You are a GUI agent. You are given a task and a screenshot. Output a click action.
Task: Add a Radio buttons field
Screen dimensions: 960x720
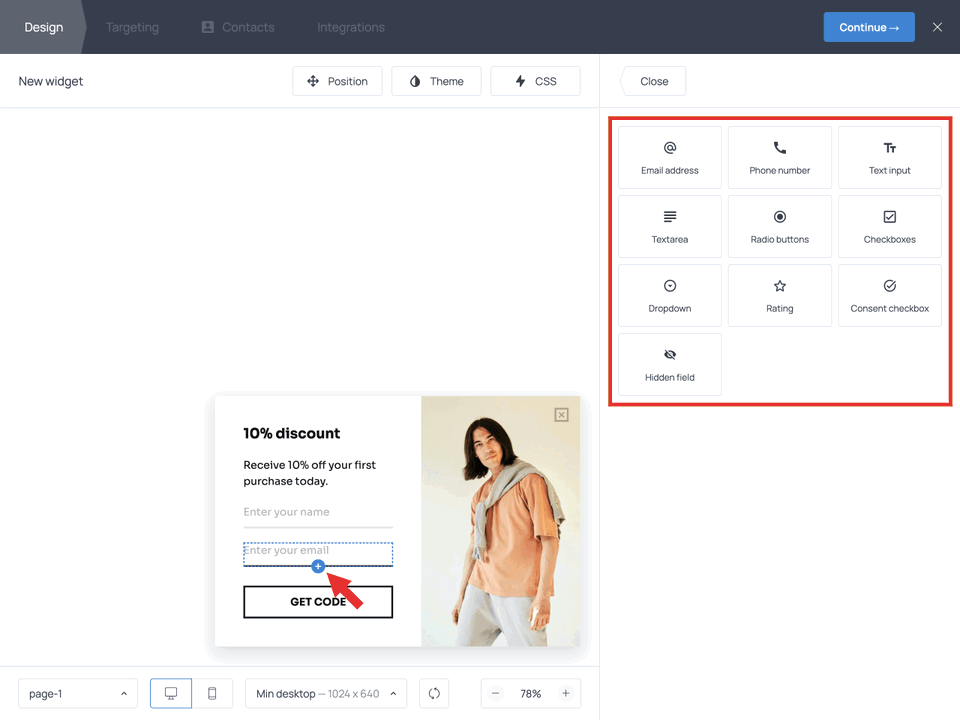click(779, 226)
